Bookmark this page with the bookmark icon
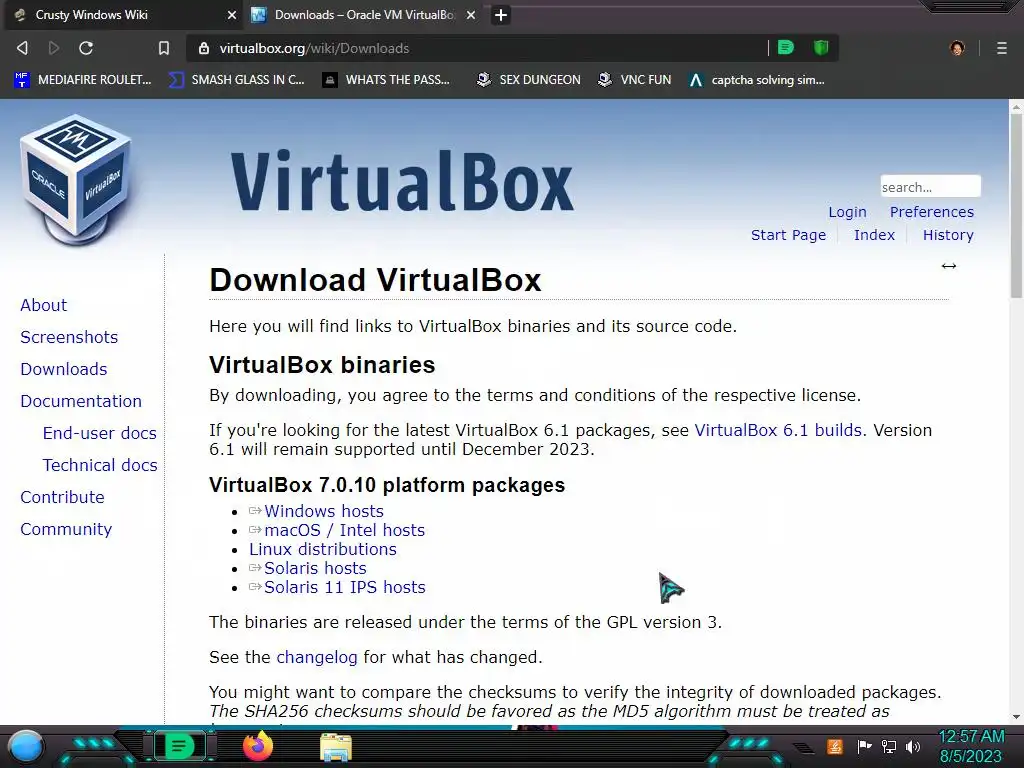 pyautogui.click(x=164, y=48)
